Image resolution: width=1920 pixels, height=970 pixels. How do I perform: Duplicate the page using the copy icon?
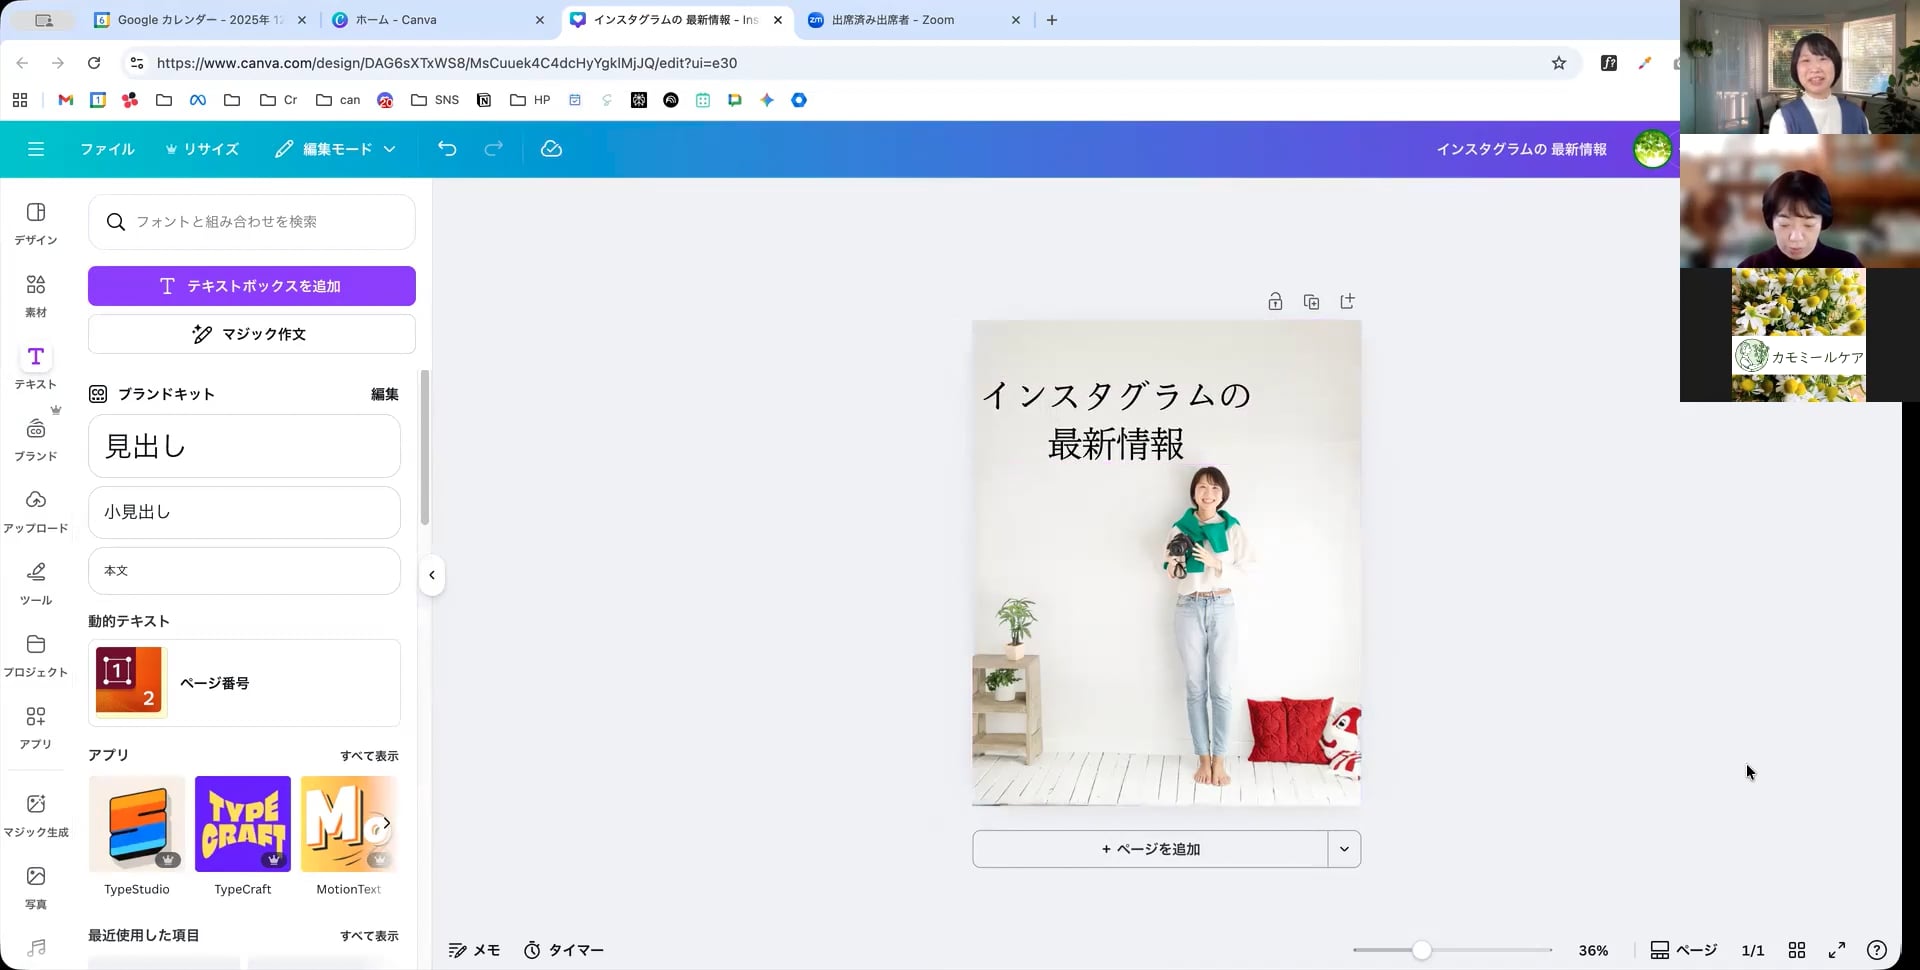[1311, 301]
